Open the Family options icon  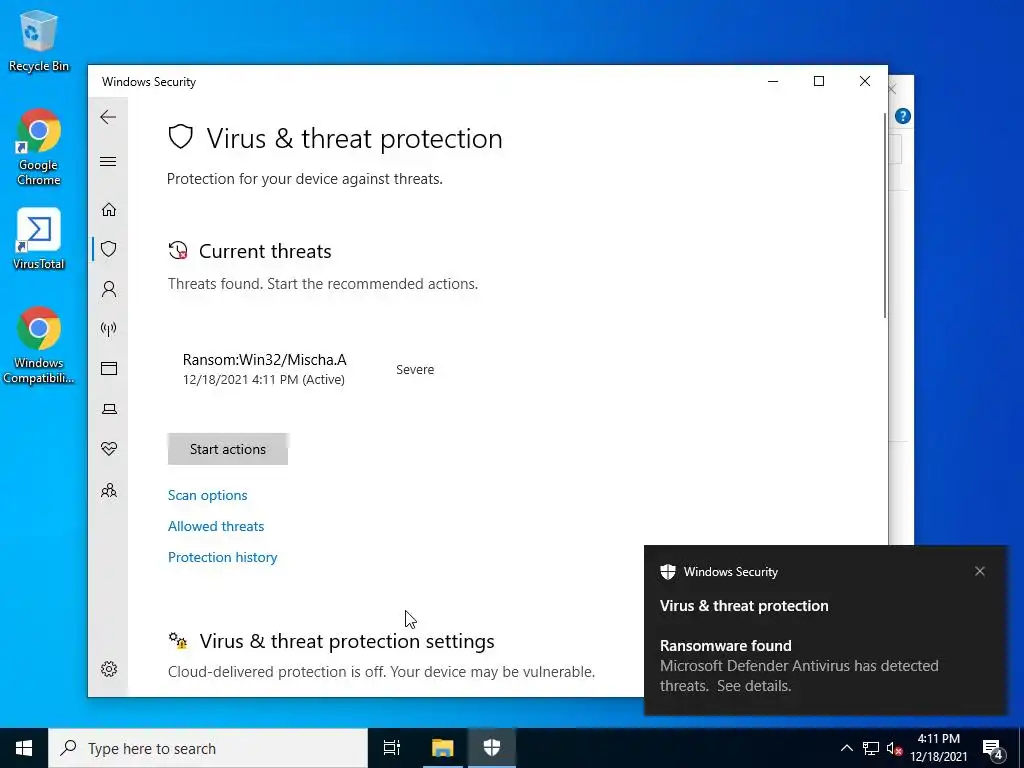[x=109, y=490]
